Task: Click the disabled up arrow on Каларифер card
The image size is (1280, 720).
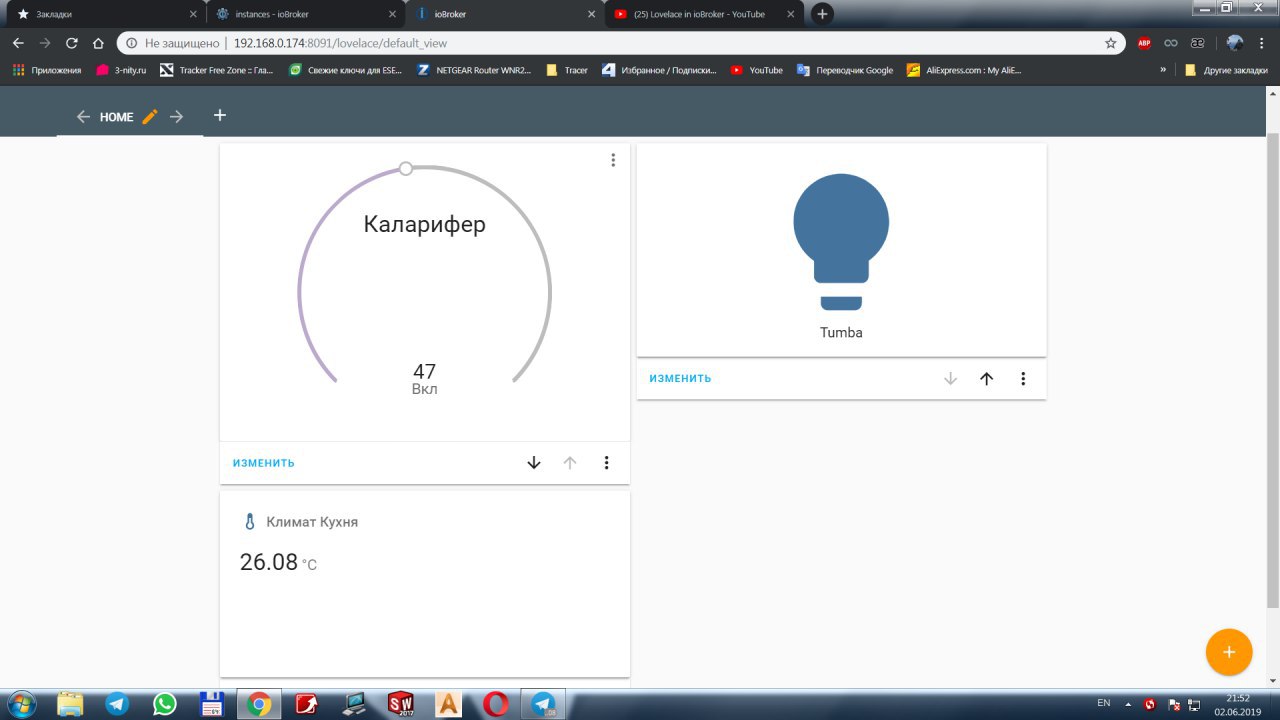Action: click(x=570, y=463)
